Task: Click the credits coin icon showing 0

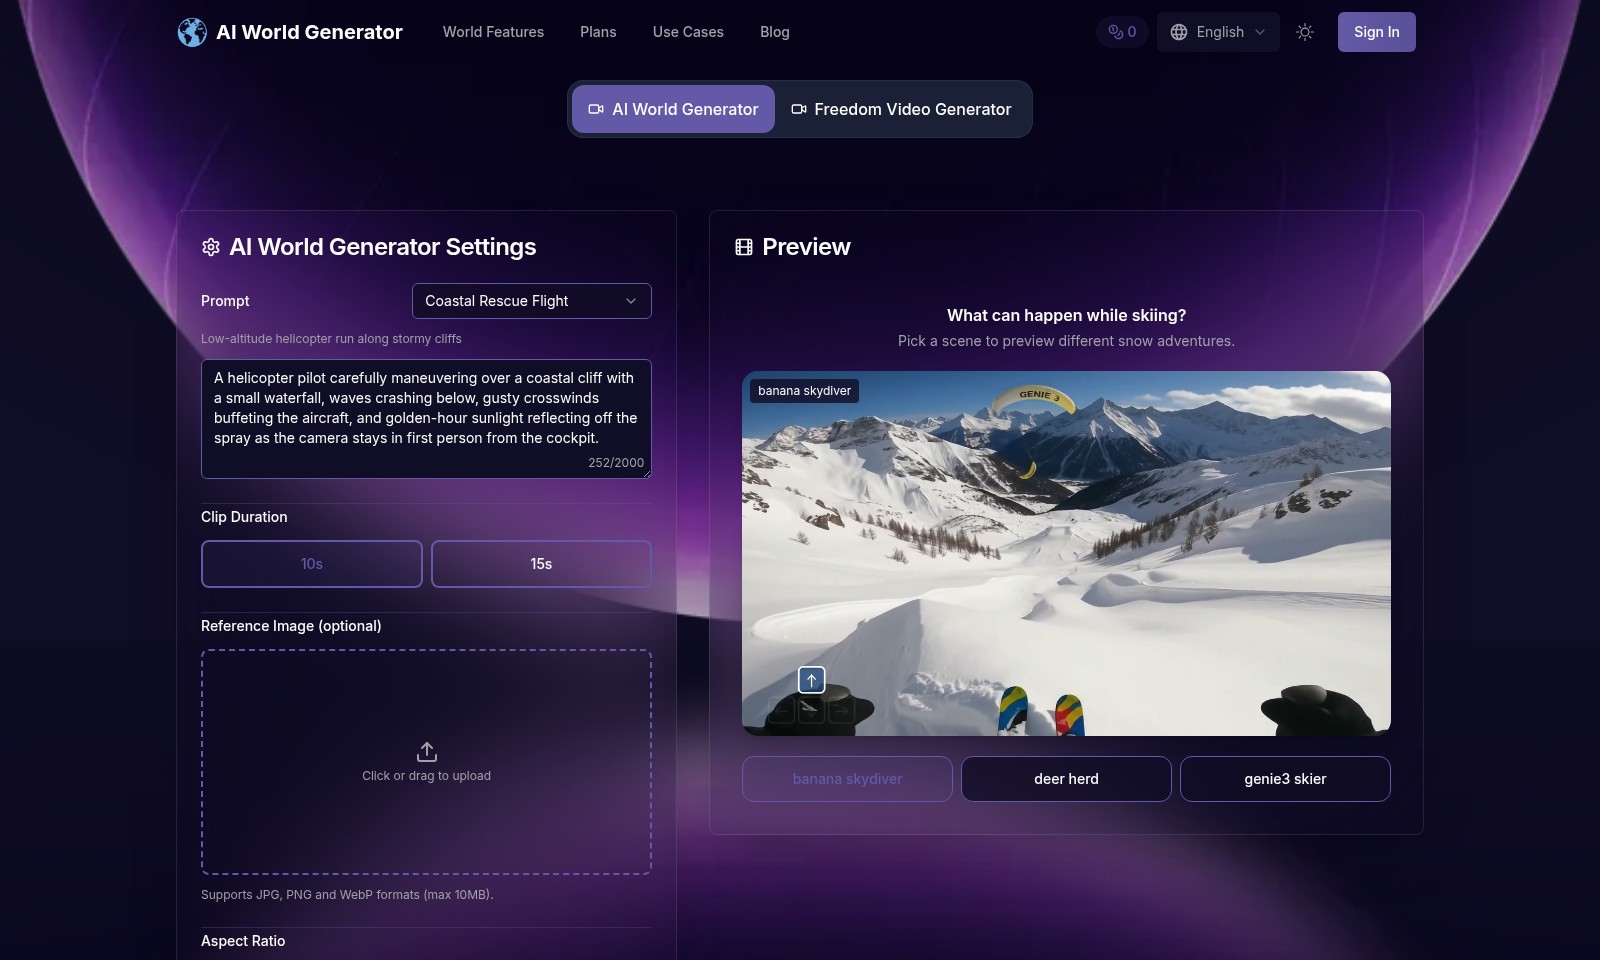Action: 1115,32
